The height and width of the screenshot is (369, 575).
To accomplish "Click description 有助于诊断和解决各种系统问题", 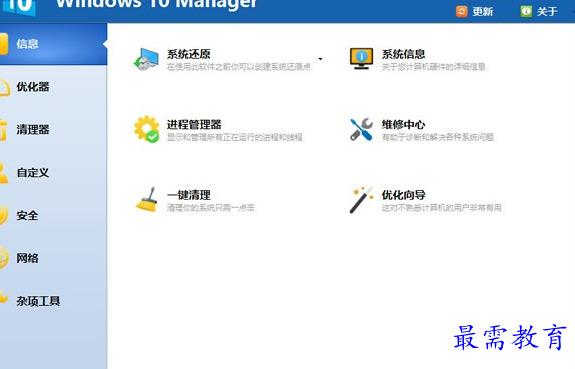I will [438, 137].
